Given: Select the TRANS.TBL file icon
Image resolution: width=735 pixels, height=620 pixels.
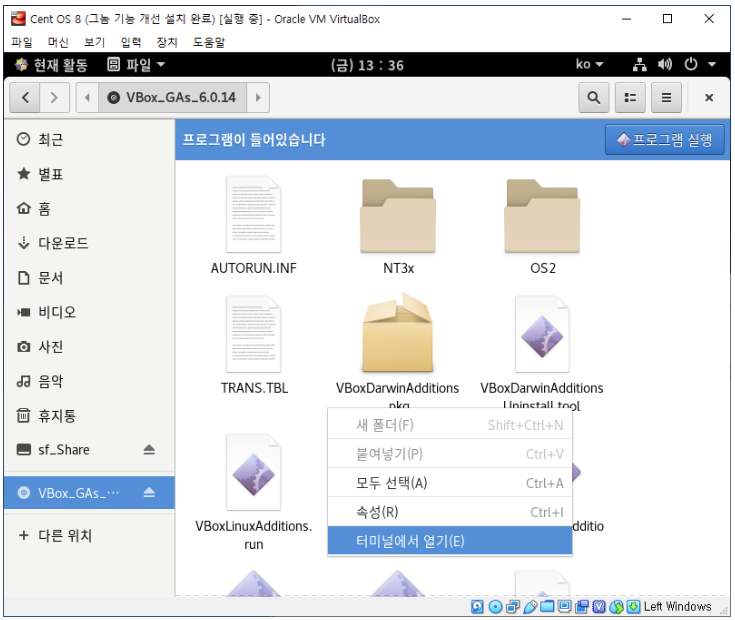Looking at the screenshot, I should point(254,334).
